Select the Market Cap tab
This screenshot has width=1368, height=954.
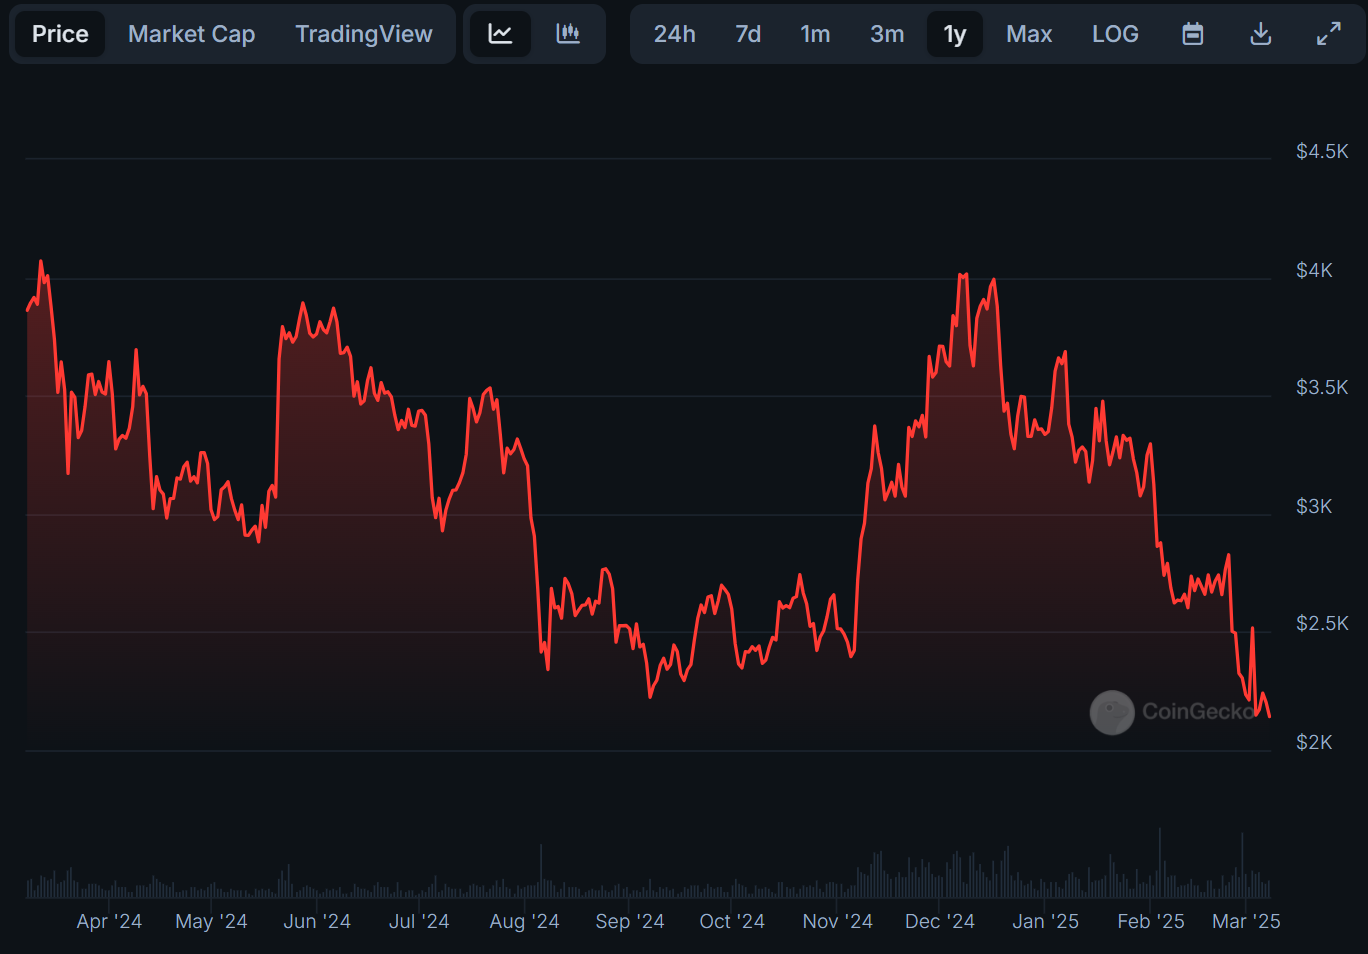coord(192,34)
